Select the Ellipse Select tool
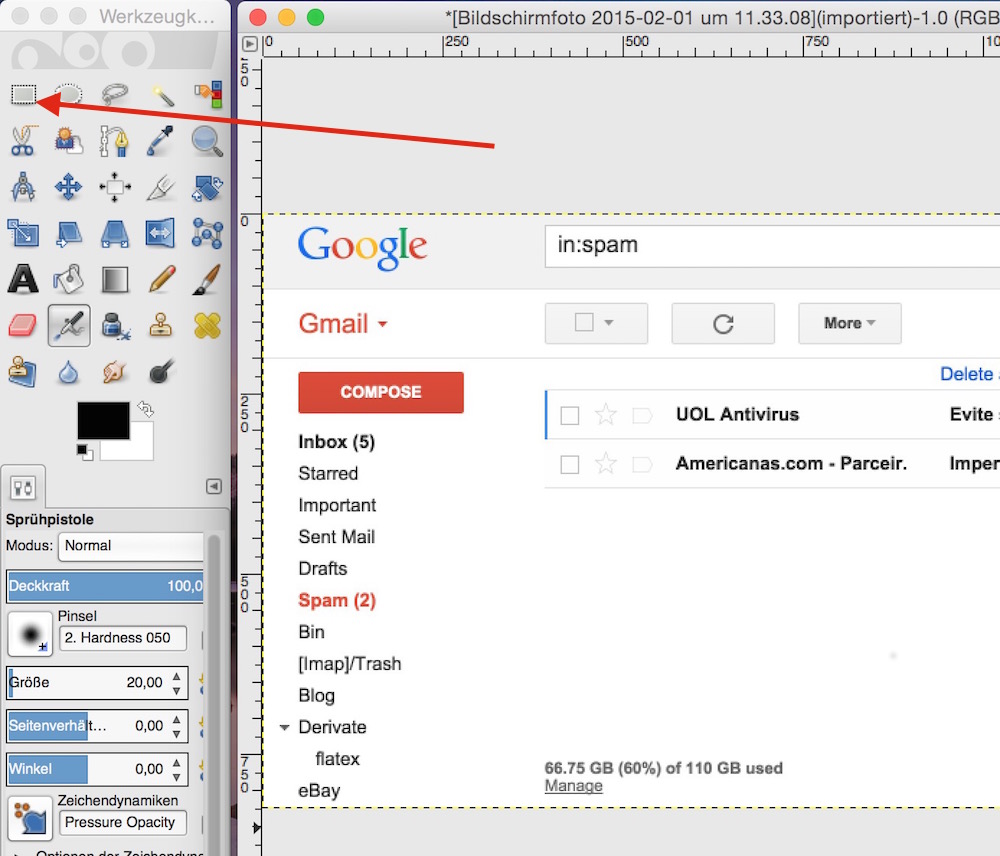1000x856 pixels. tap(68, 95)
